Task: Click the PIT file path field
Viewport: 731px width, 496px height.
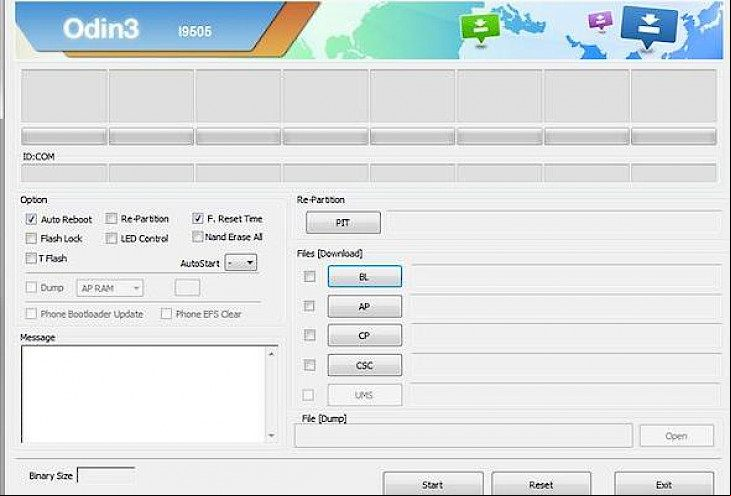Action: tap(554, 223)
